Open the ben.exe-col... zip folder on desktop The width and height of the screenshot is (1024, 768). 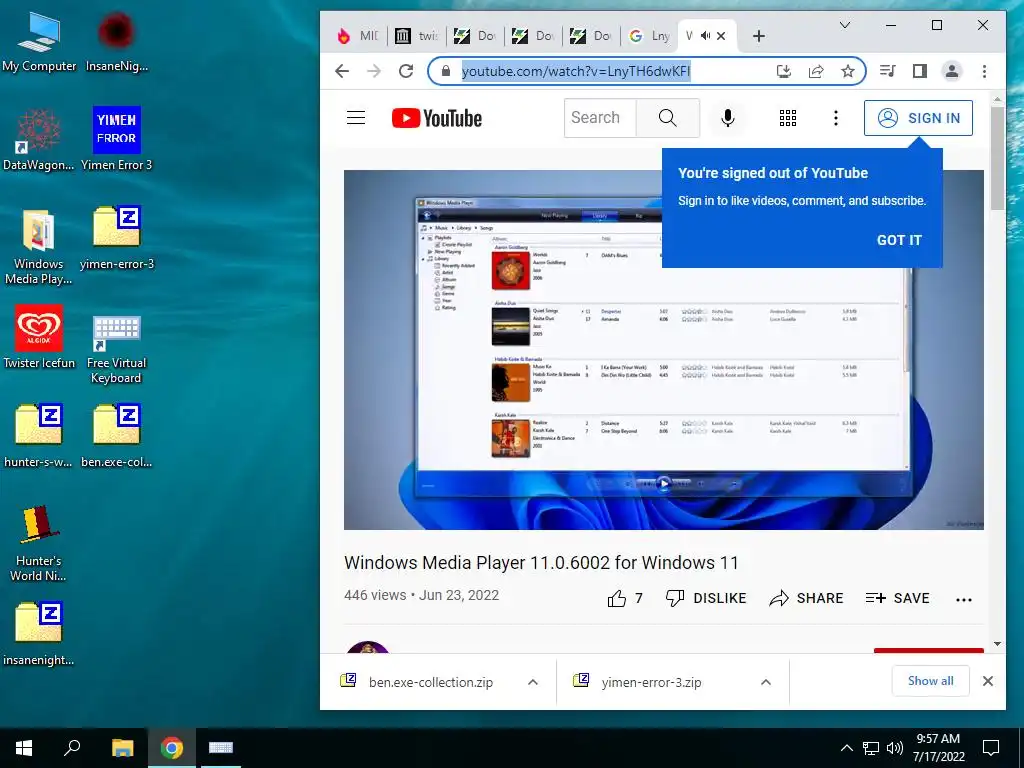[x=116, y=436]
